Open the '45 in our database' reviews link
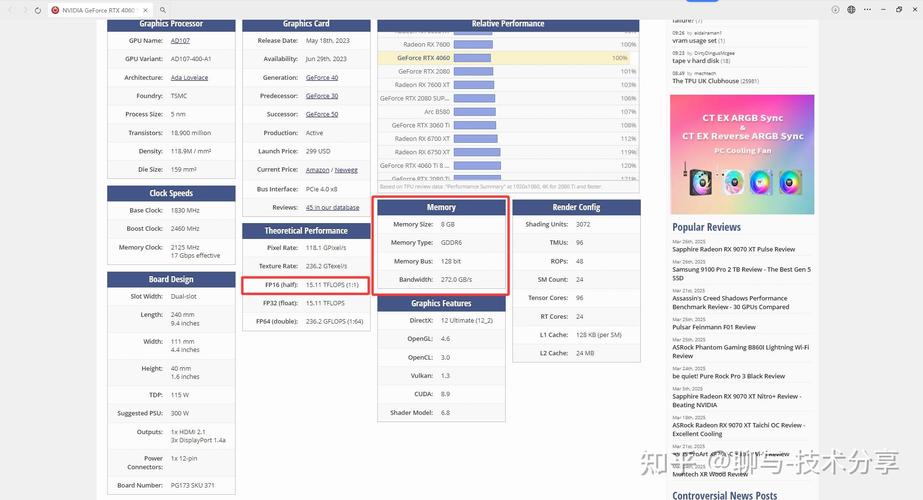 tap(332, 207)
